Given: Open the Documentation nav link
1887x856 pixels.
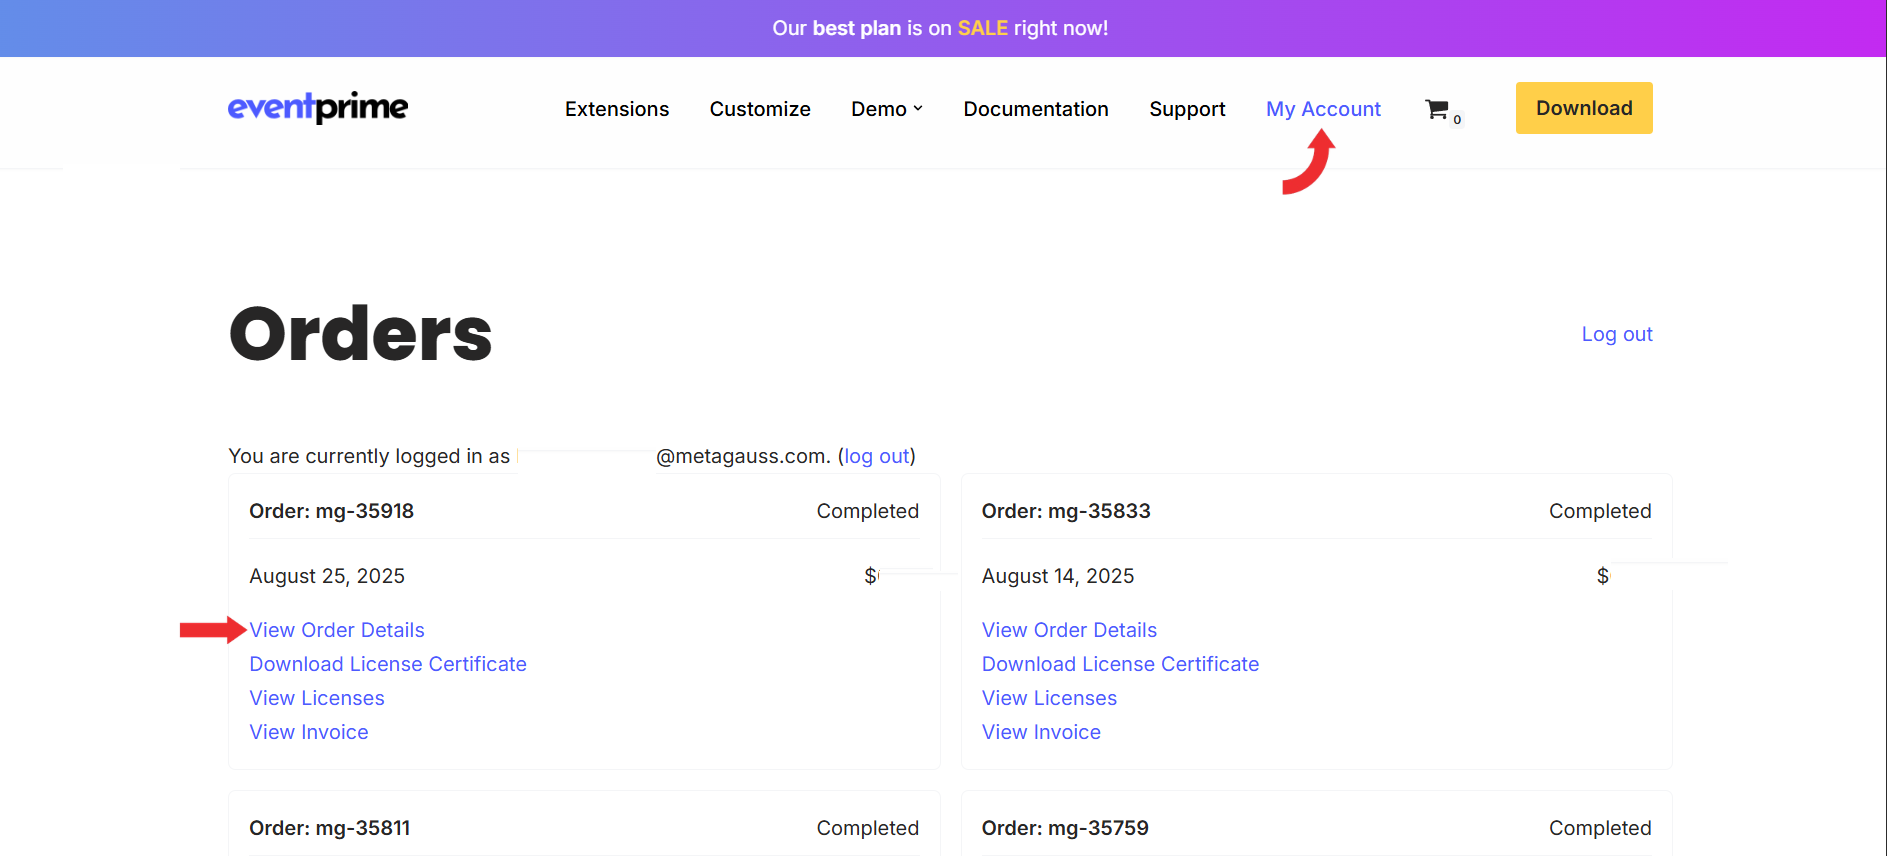Looking at the screenshot, I should tap(1035, 109).
